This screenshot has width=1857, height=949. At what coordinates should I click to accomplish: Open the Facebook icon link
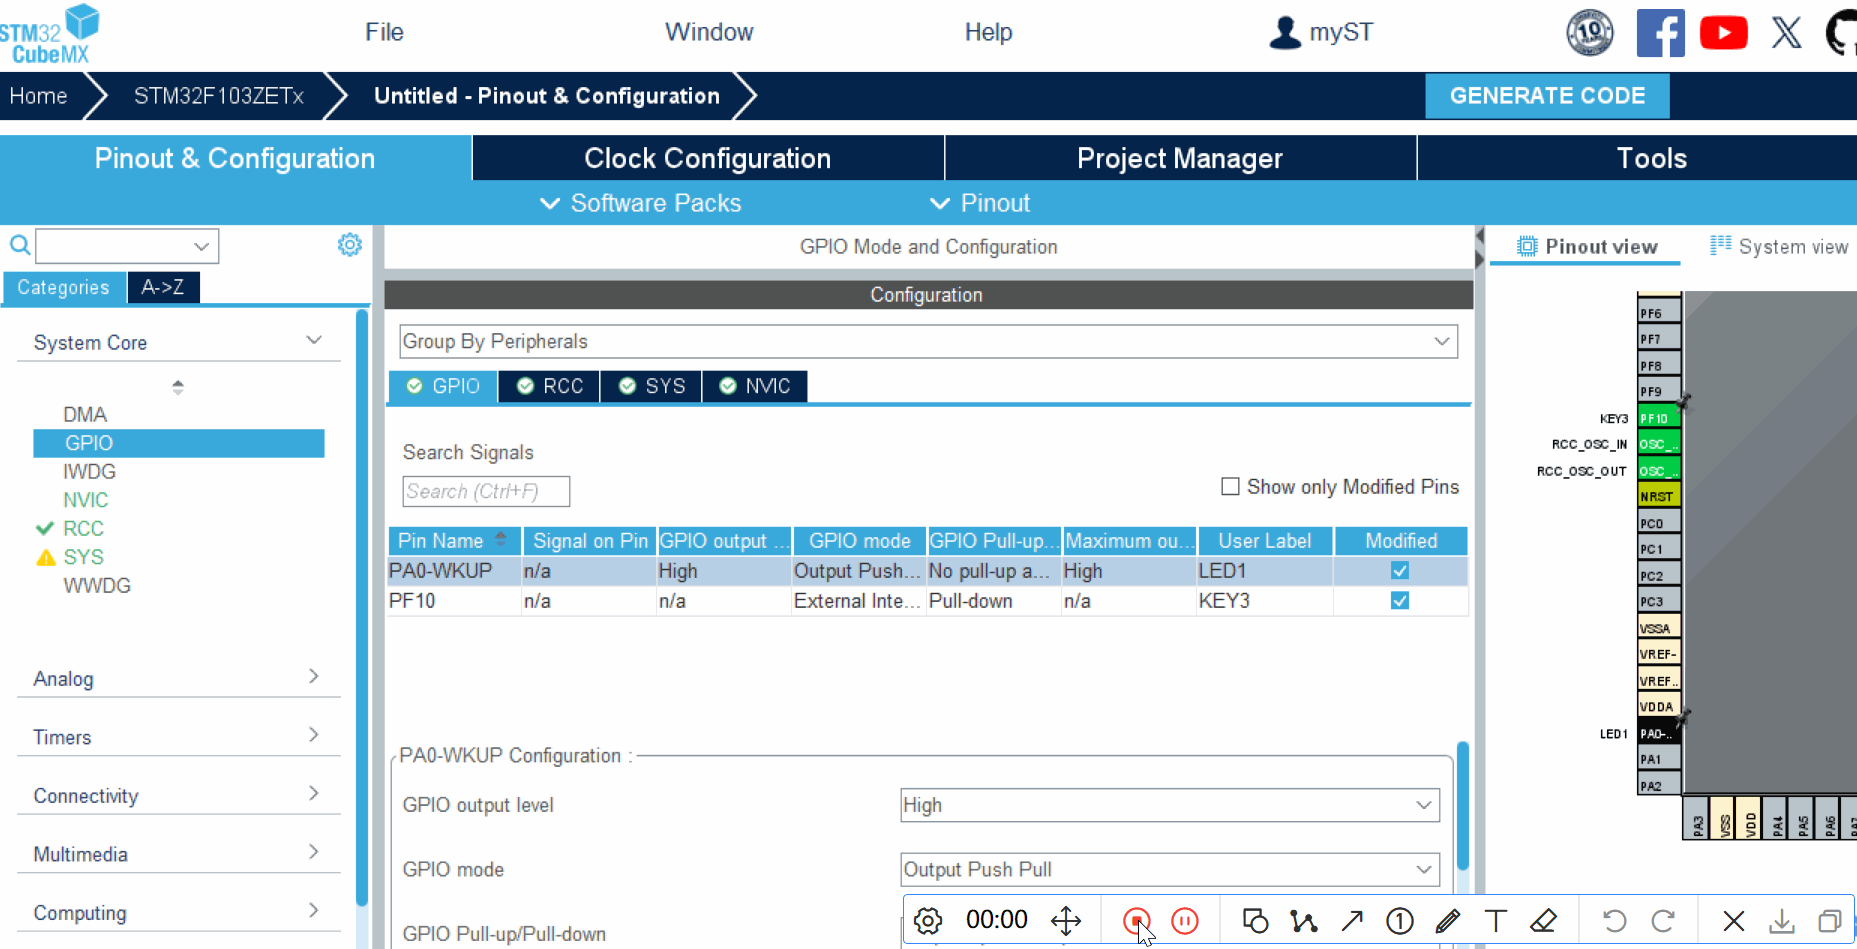1661,33
